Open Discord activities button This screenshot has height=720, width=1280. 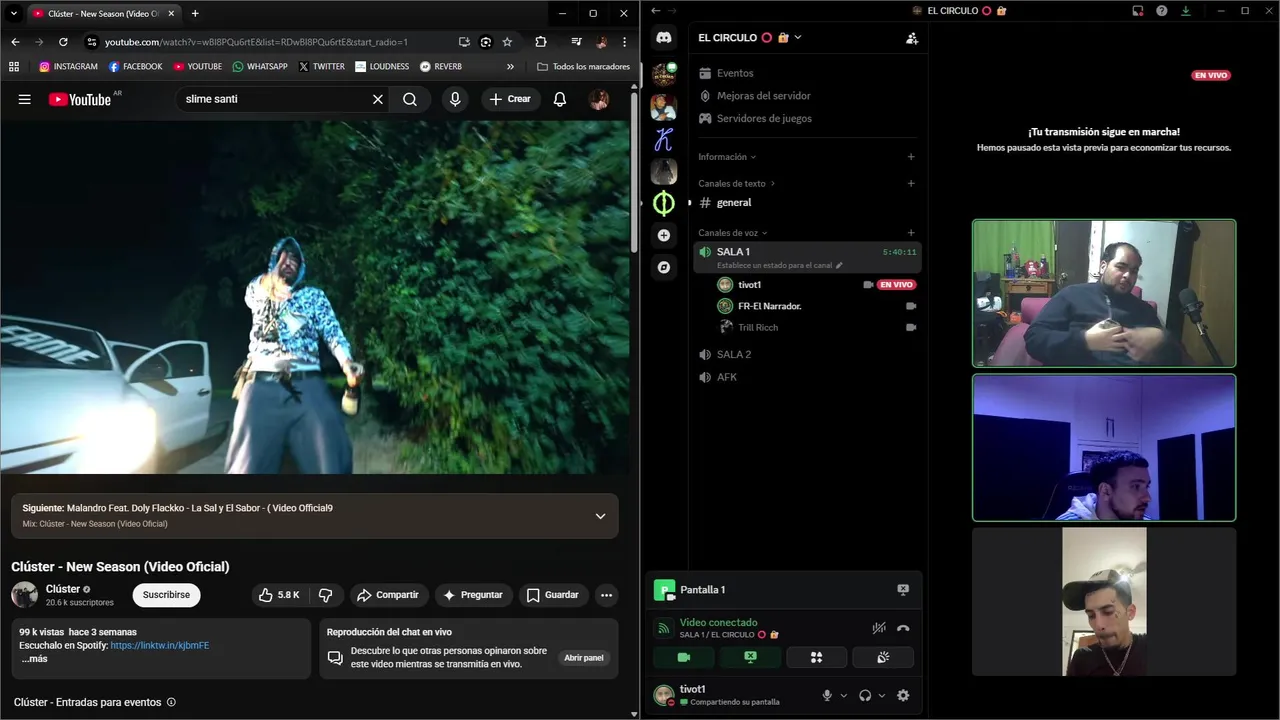tap(816, 657)
